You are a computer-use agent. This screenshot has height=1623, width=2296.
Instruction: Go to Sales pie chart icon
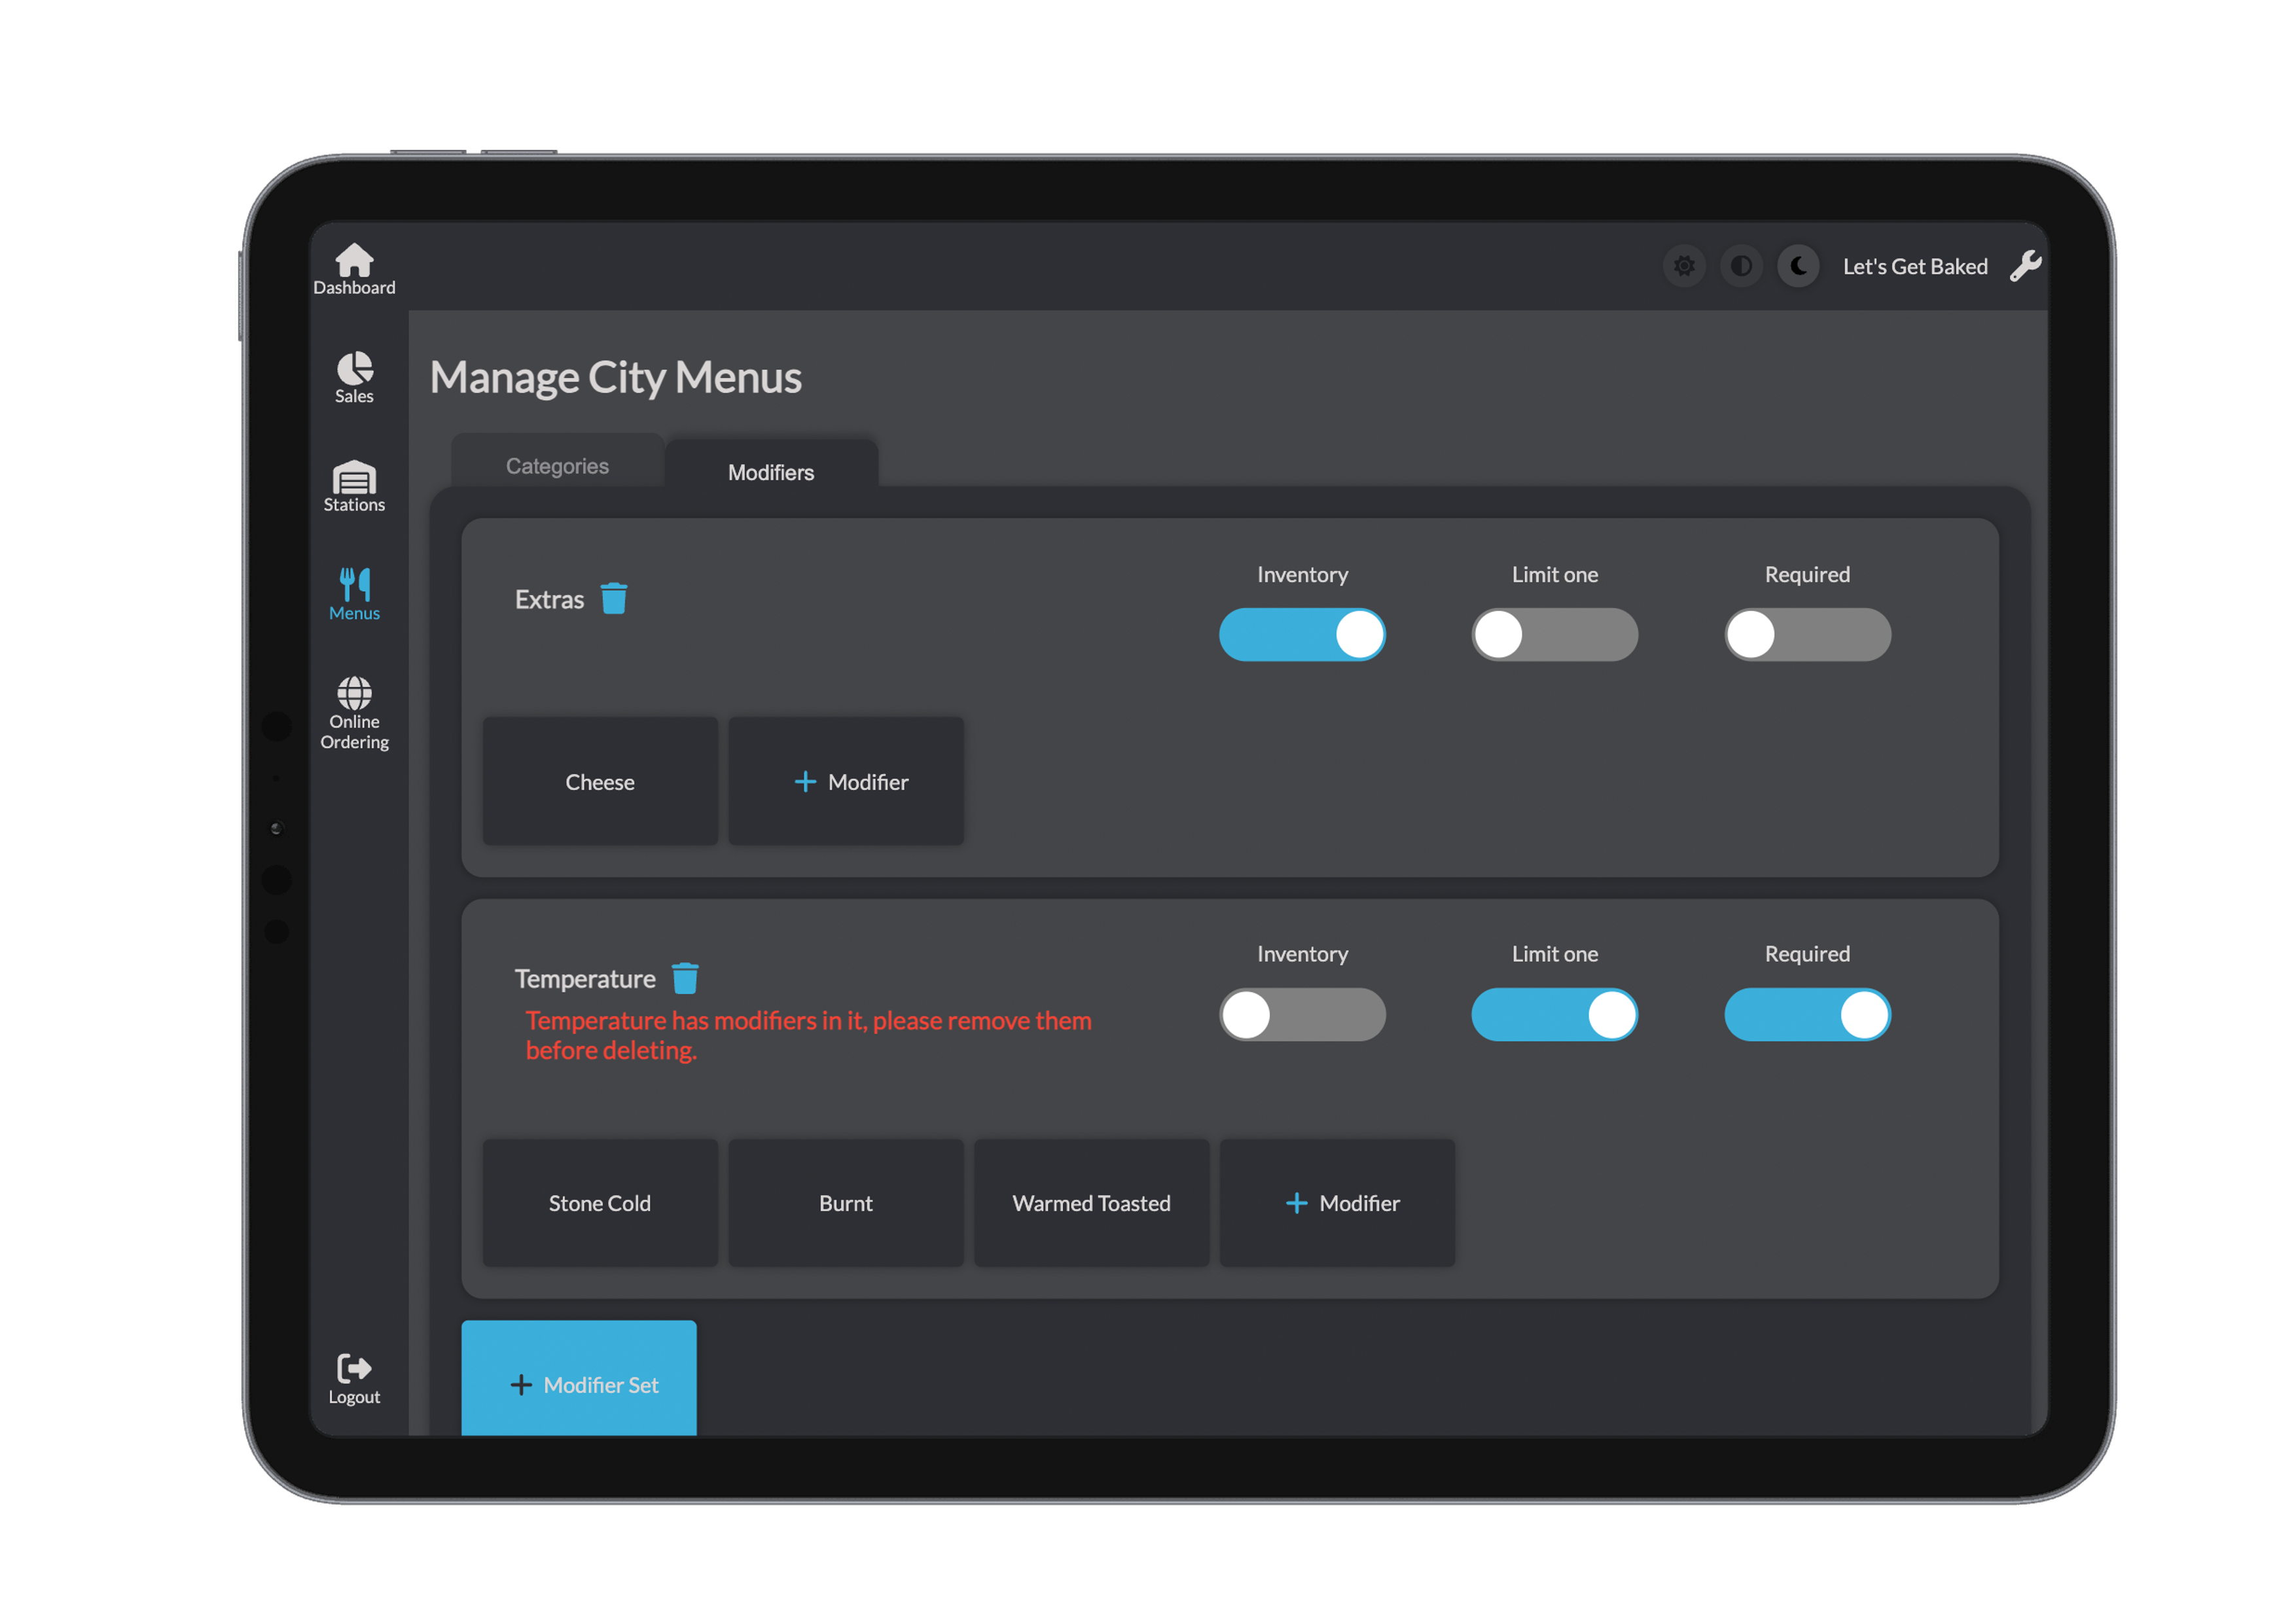point(354,369)
